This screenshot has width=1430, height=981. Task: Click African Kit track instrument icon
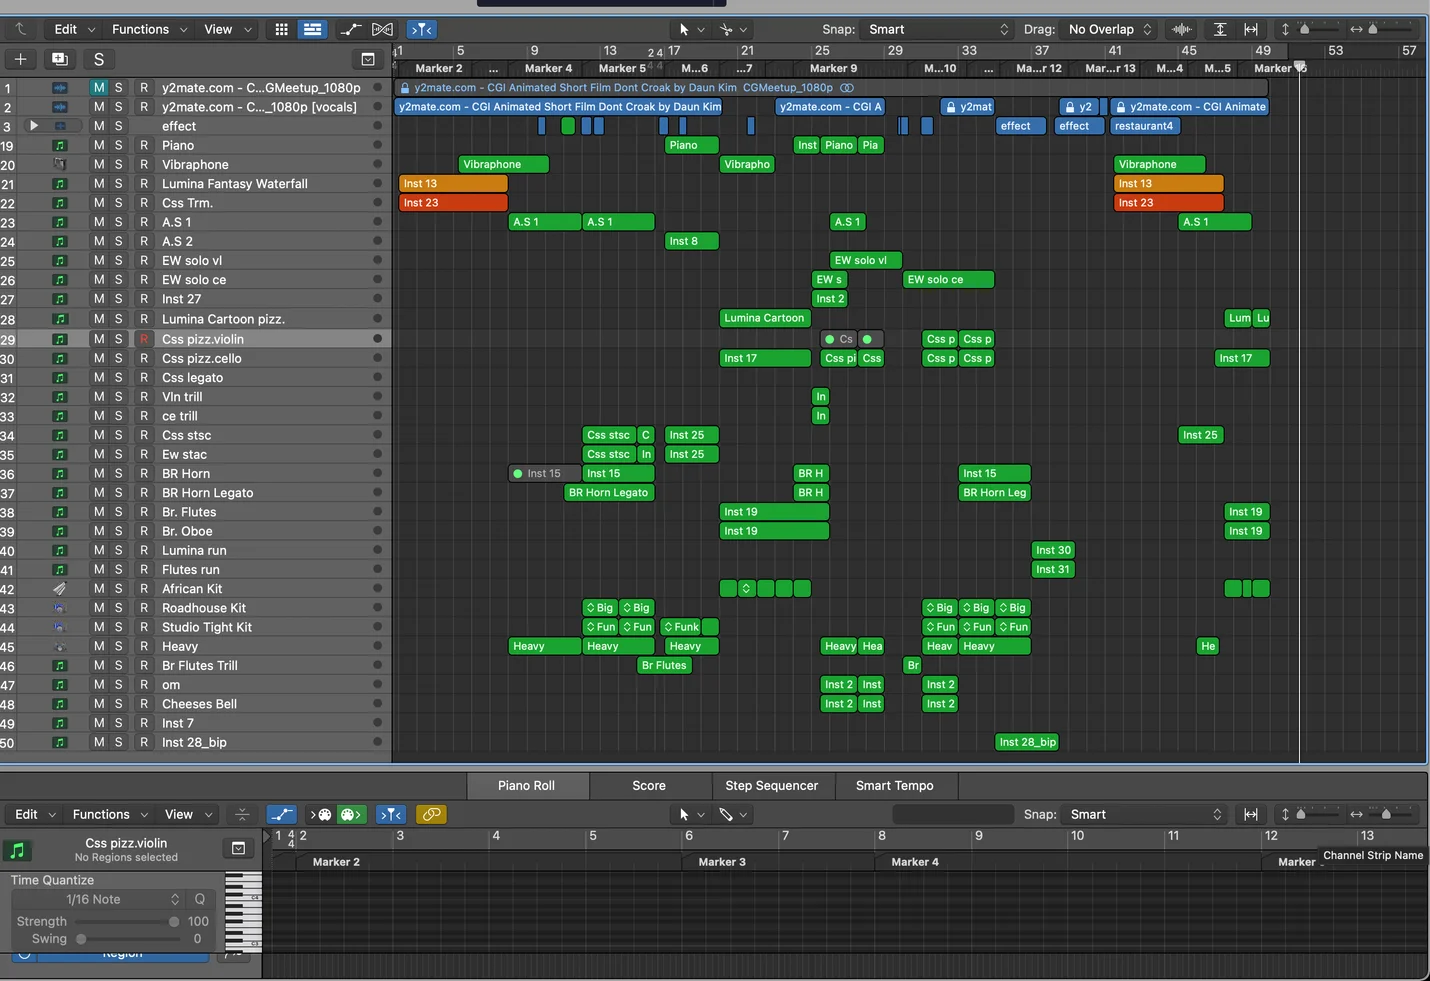click(x=60, y=589)
